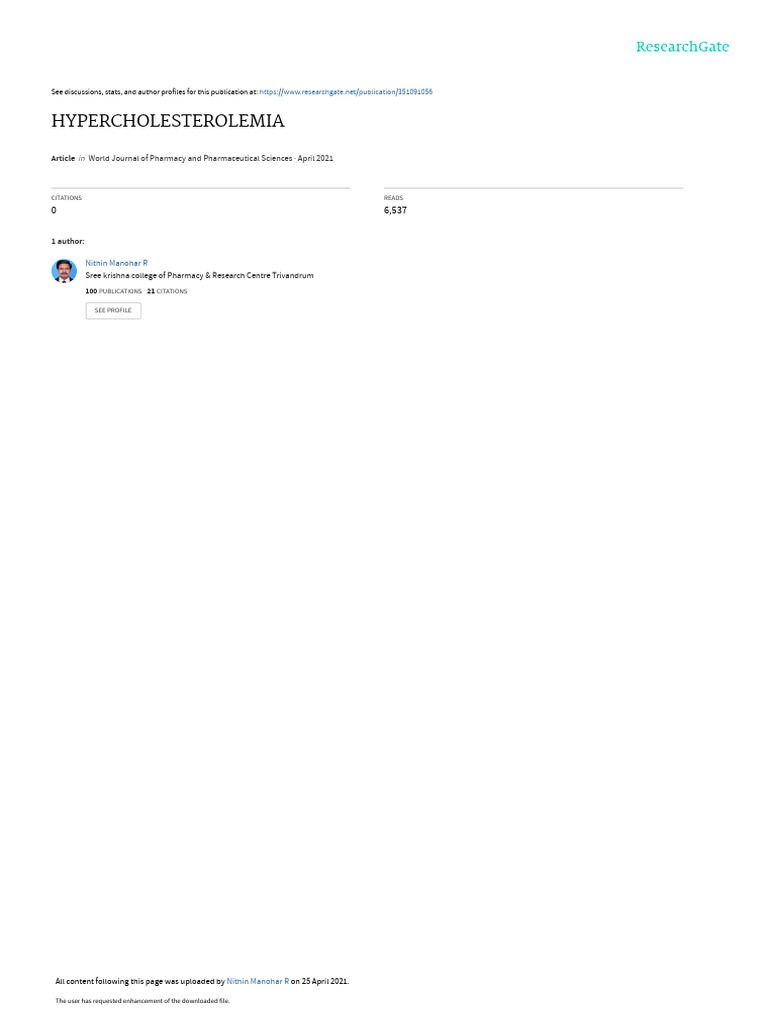Open the author's profile photo
768x1024 pixels.
[x=64, y=271]
